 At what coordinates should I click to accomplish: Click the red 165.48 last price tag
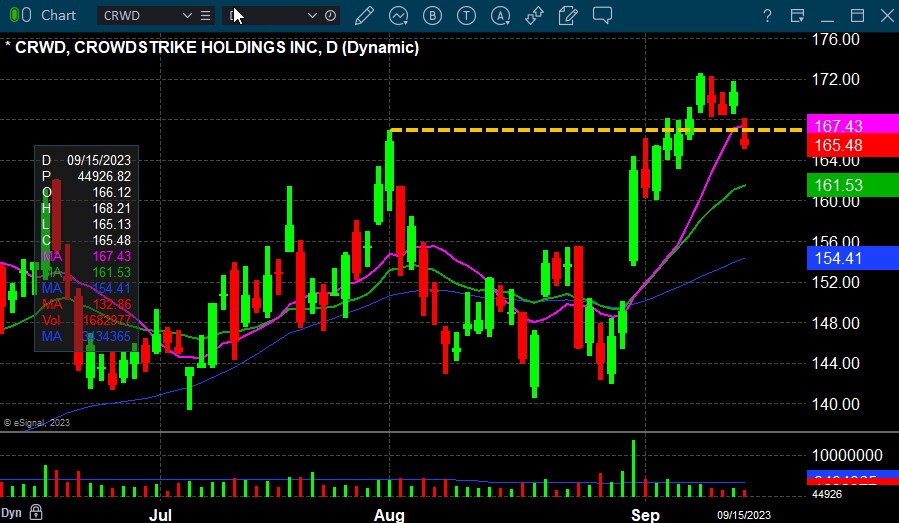853,146
